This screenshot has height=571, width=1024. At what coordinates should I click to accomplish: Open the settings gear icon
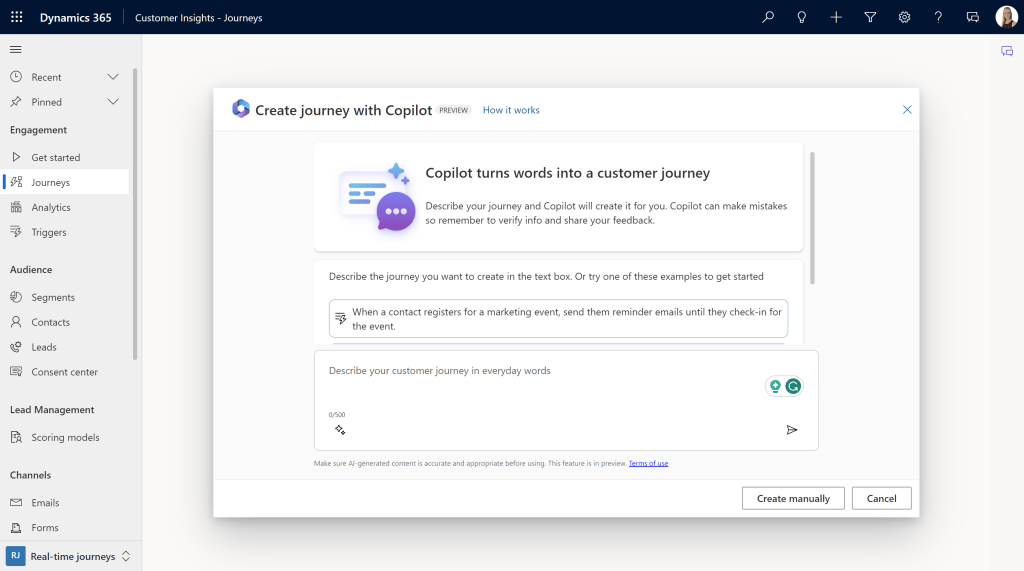click(904, 17)
